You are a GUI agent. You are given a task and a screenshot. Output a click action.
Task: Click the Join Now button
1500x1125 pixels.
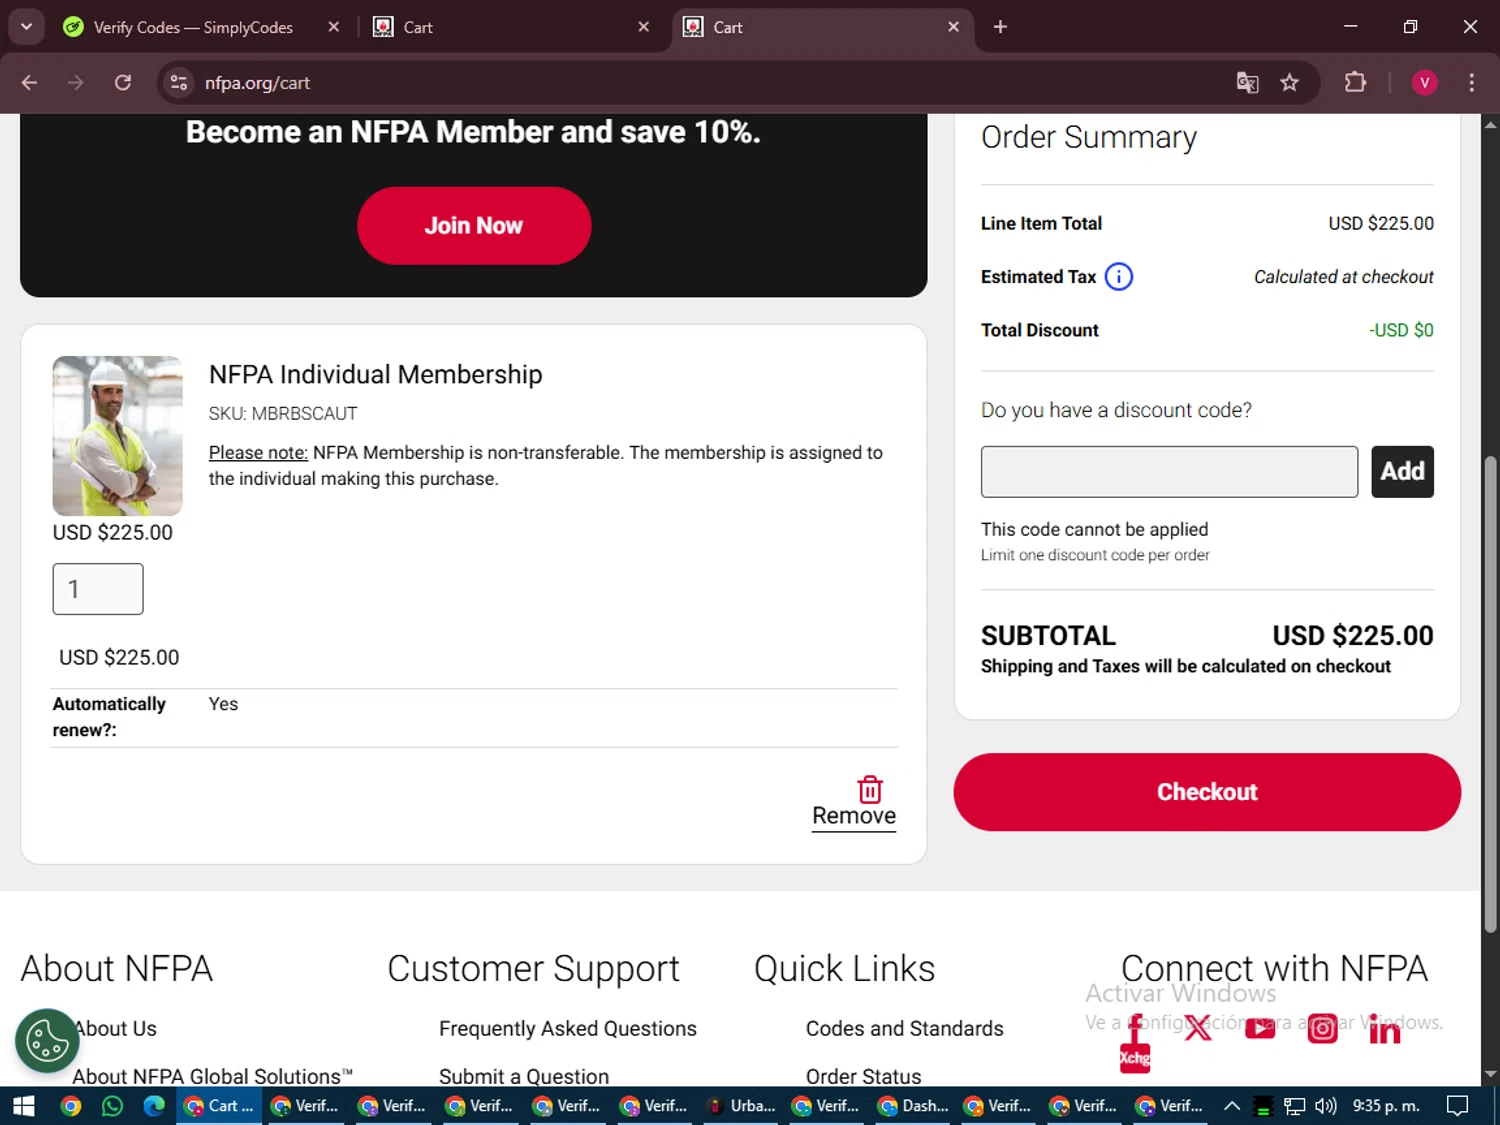click(x=474, y=226)
